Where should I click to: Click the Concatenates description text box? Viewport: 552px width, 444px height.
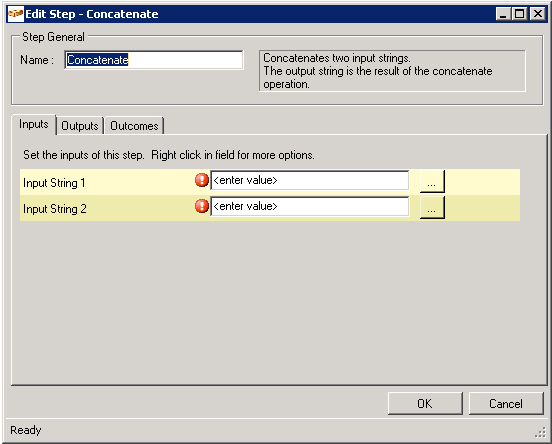[x=392, y=71]
